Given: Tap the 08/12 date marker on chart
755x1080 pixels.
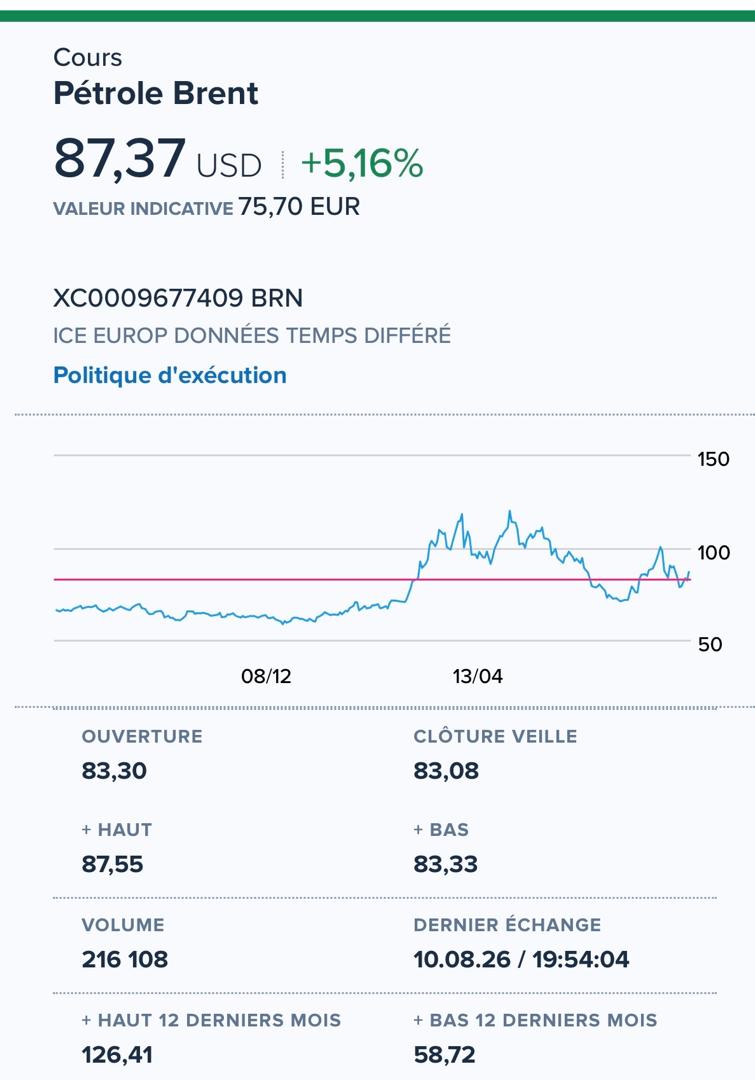Looking at the screenshot, I should click(266, 676).
